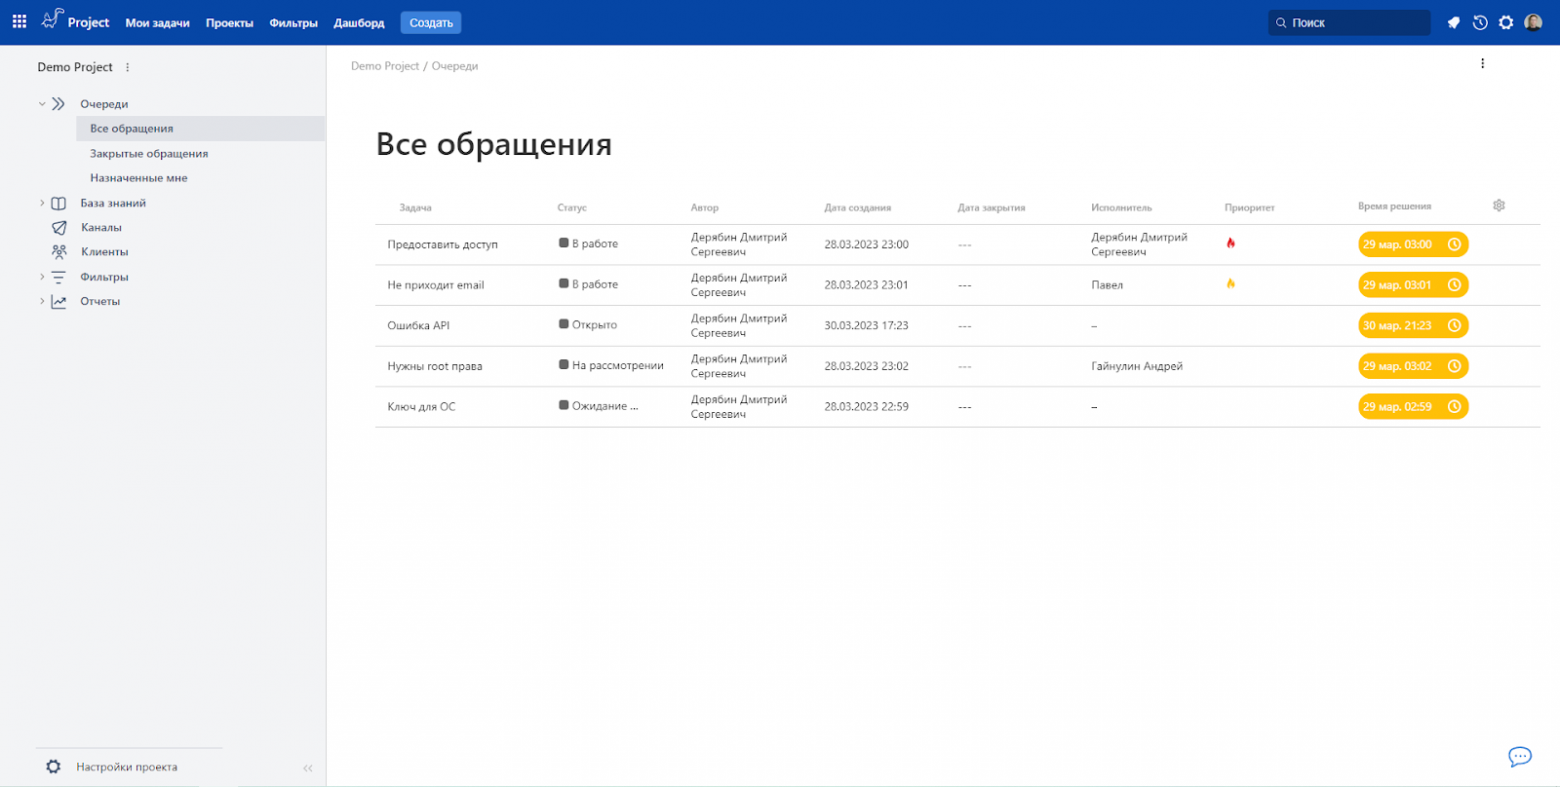Expand the Отчеты tree section

[42, 300]
